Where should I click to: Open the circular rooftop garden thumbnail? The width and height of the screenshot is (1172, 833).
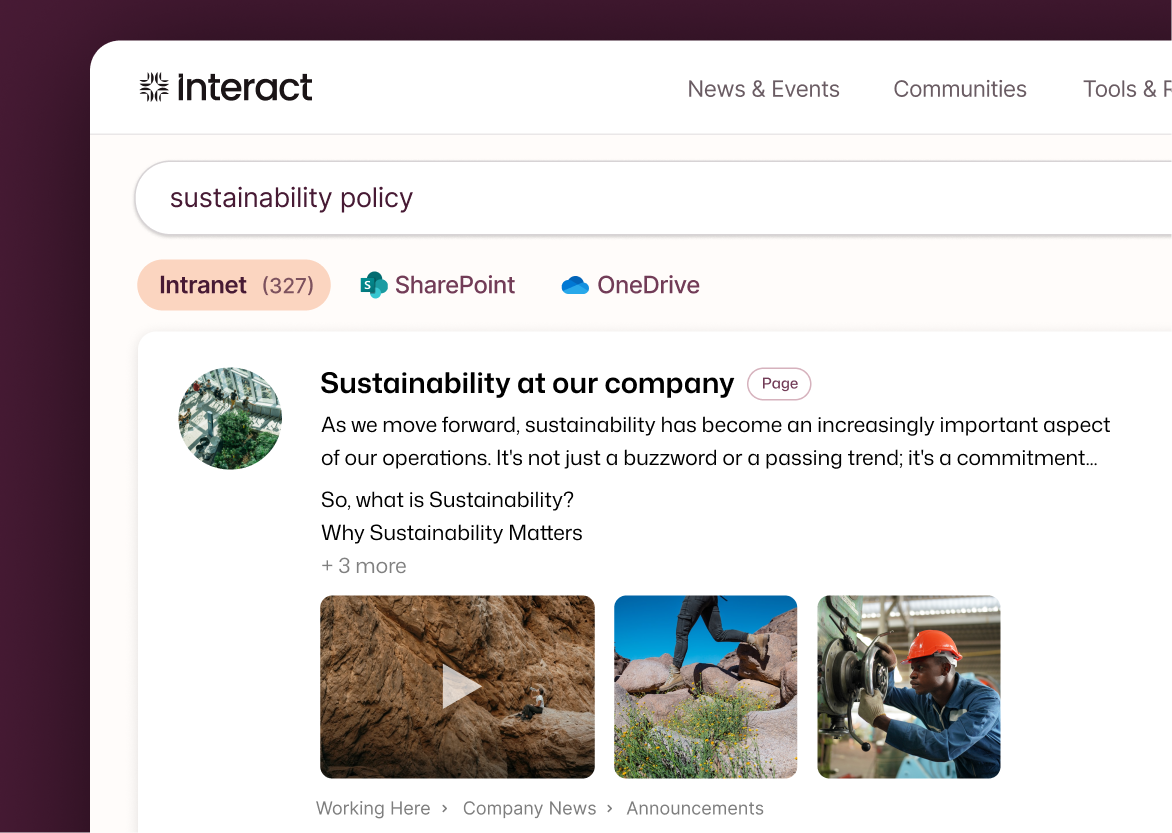230,419
